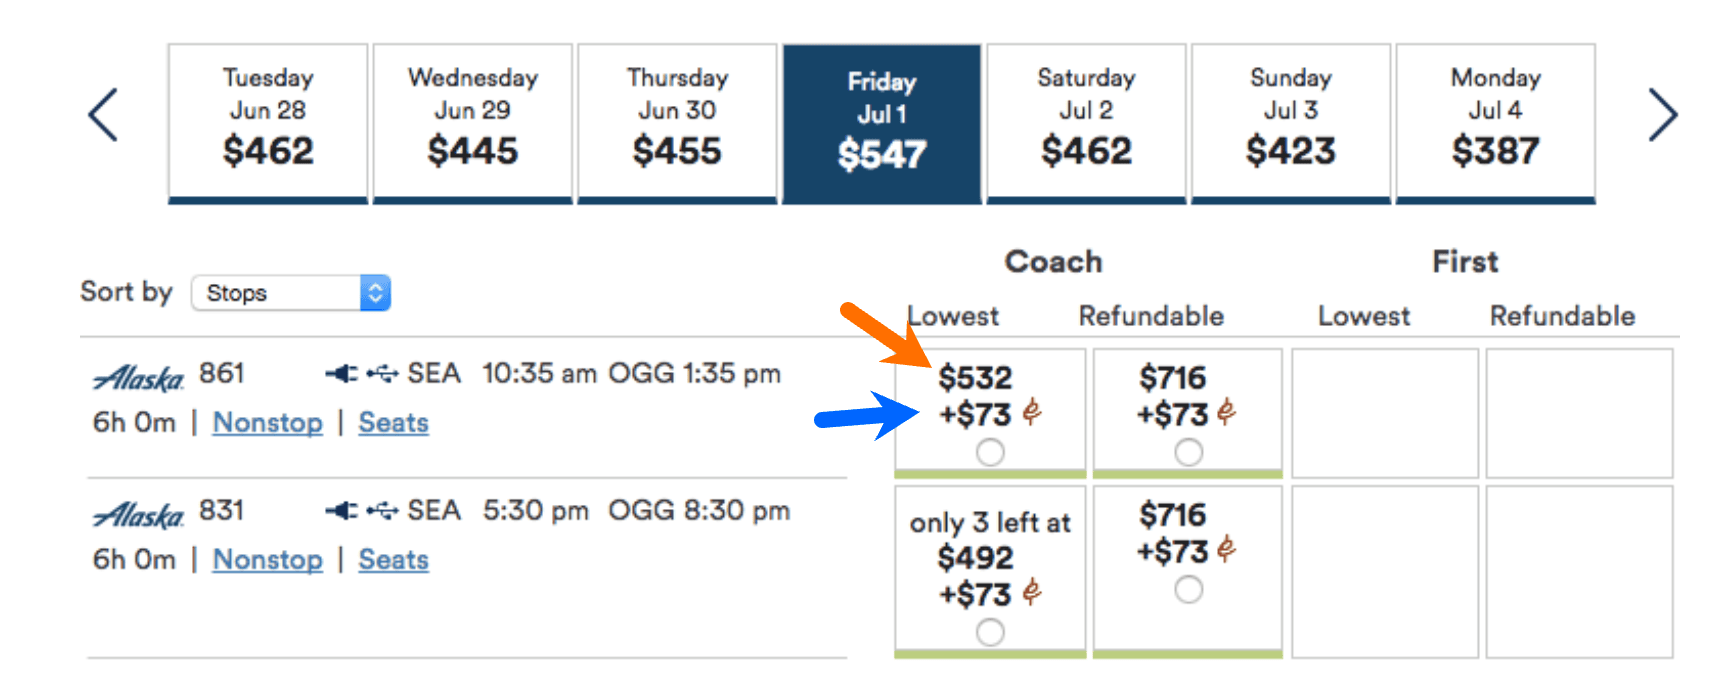Select the $492 fare radio button for flight 831
Image resolution: width=1730 pixels, height=680 pixels.
pos(990,633)
